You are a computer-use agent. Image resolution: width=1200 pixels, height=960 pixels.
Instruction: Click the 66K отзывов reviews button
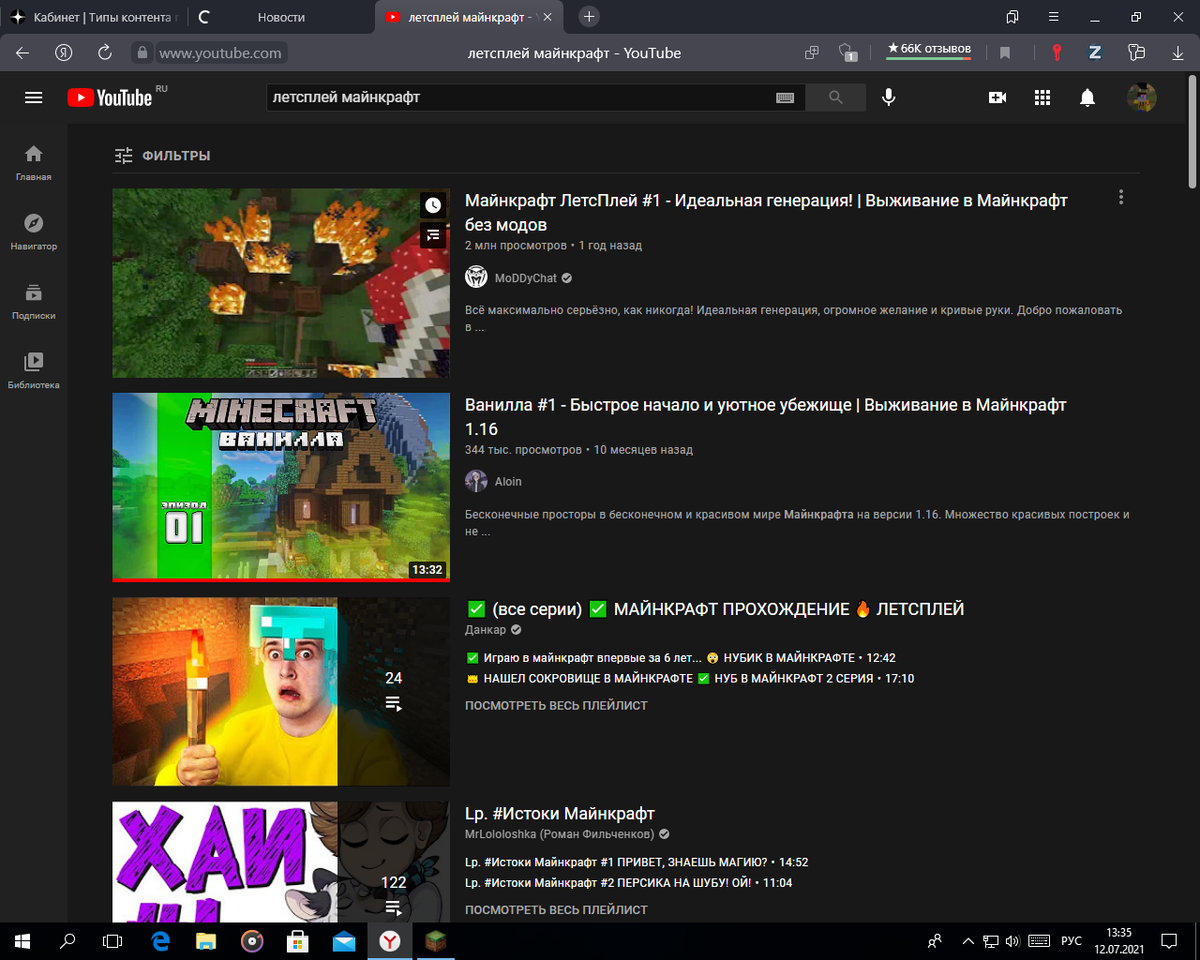(929, 50)
